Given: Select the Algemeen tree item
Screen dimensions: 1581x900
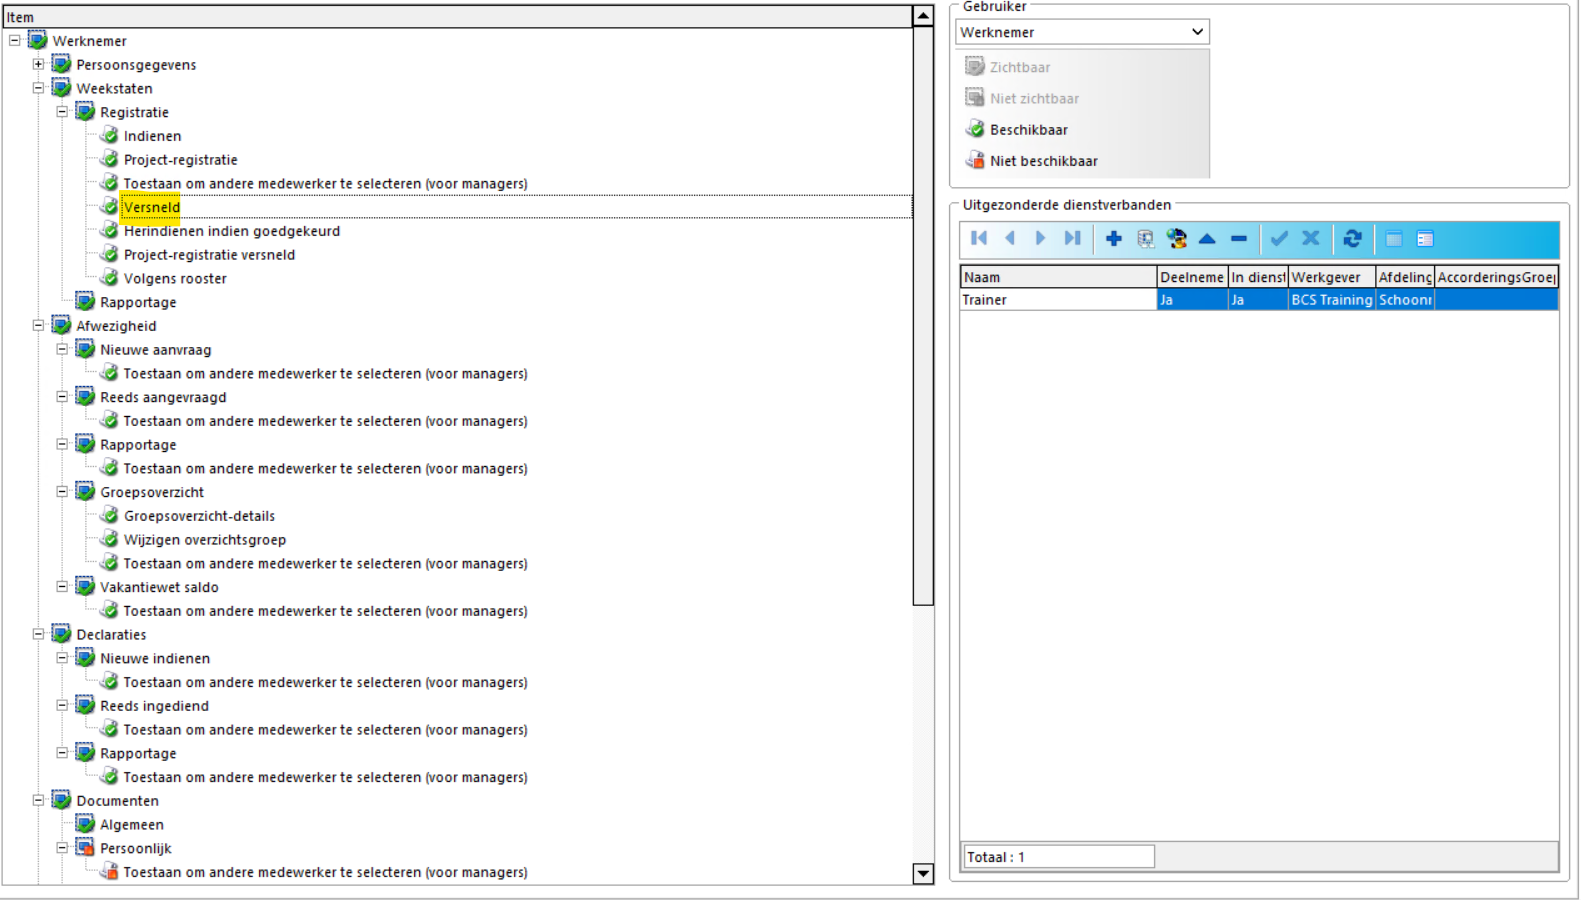Looking at the screenshot, I should pyautogui.click(x=132, y=824).
